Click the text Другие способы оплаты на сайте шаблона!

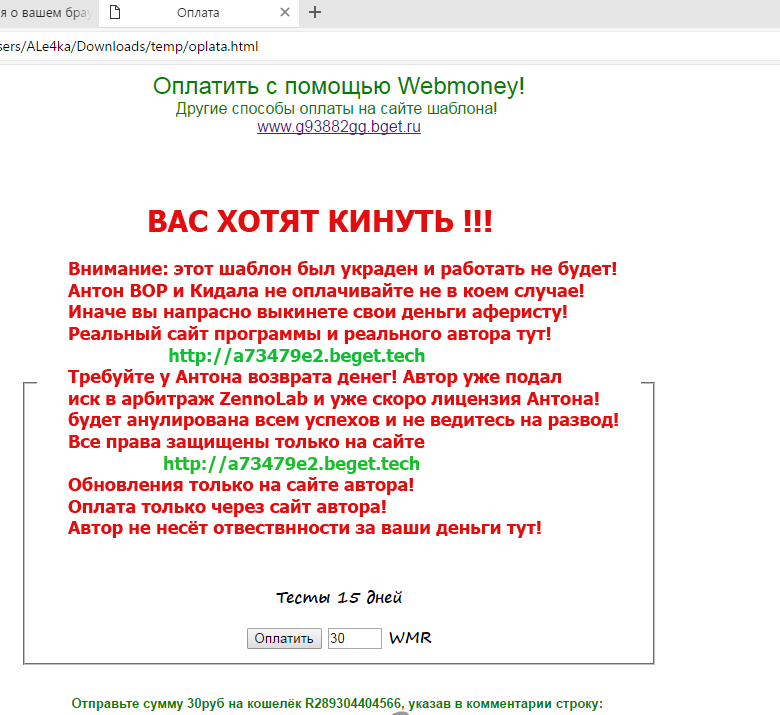tap(336, 108)
